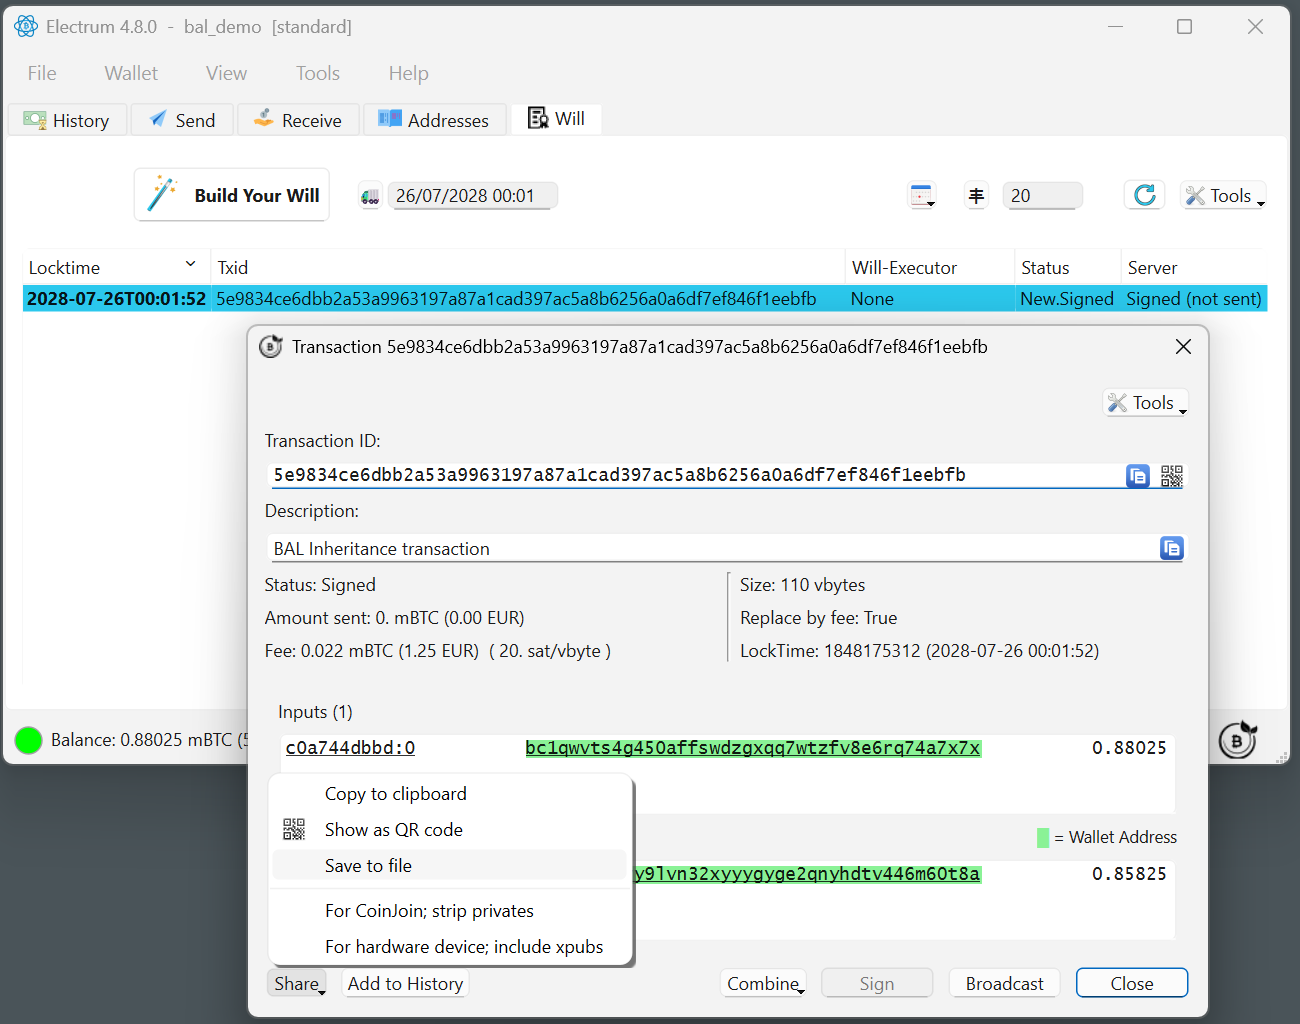Select For CoinJoin; strip privates

(x=449, y=911)
